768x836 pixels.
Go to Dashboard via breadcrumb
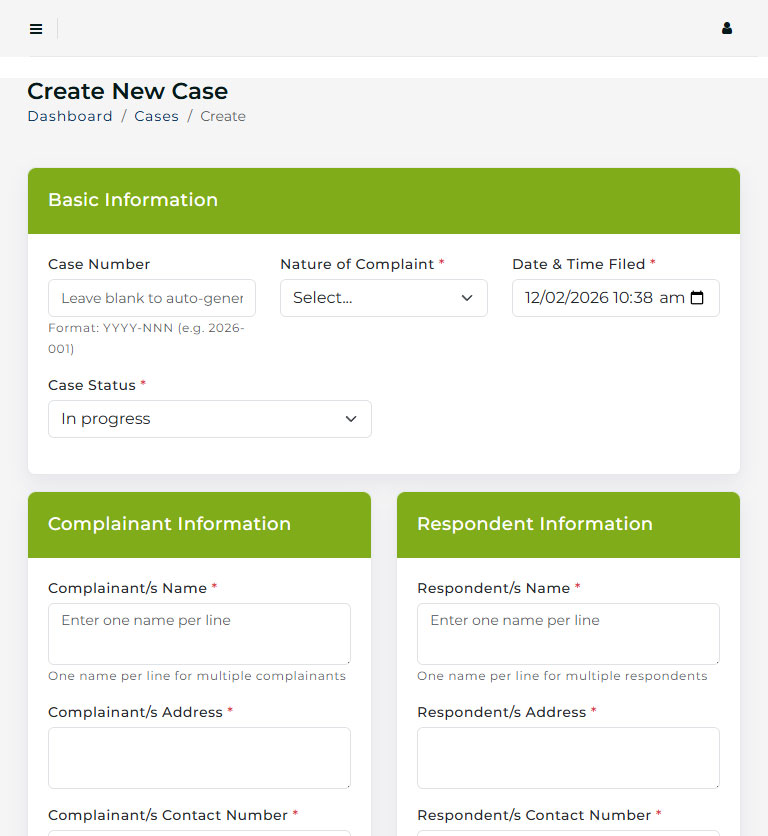point(70,116)
